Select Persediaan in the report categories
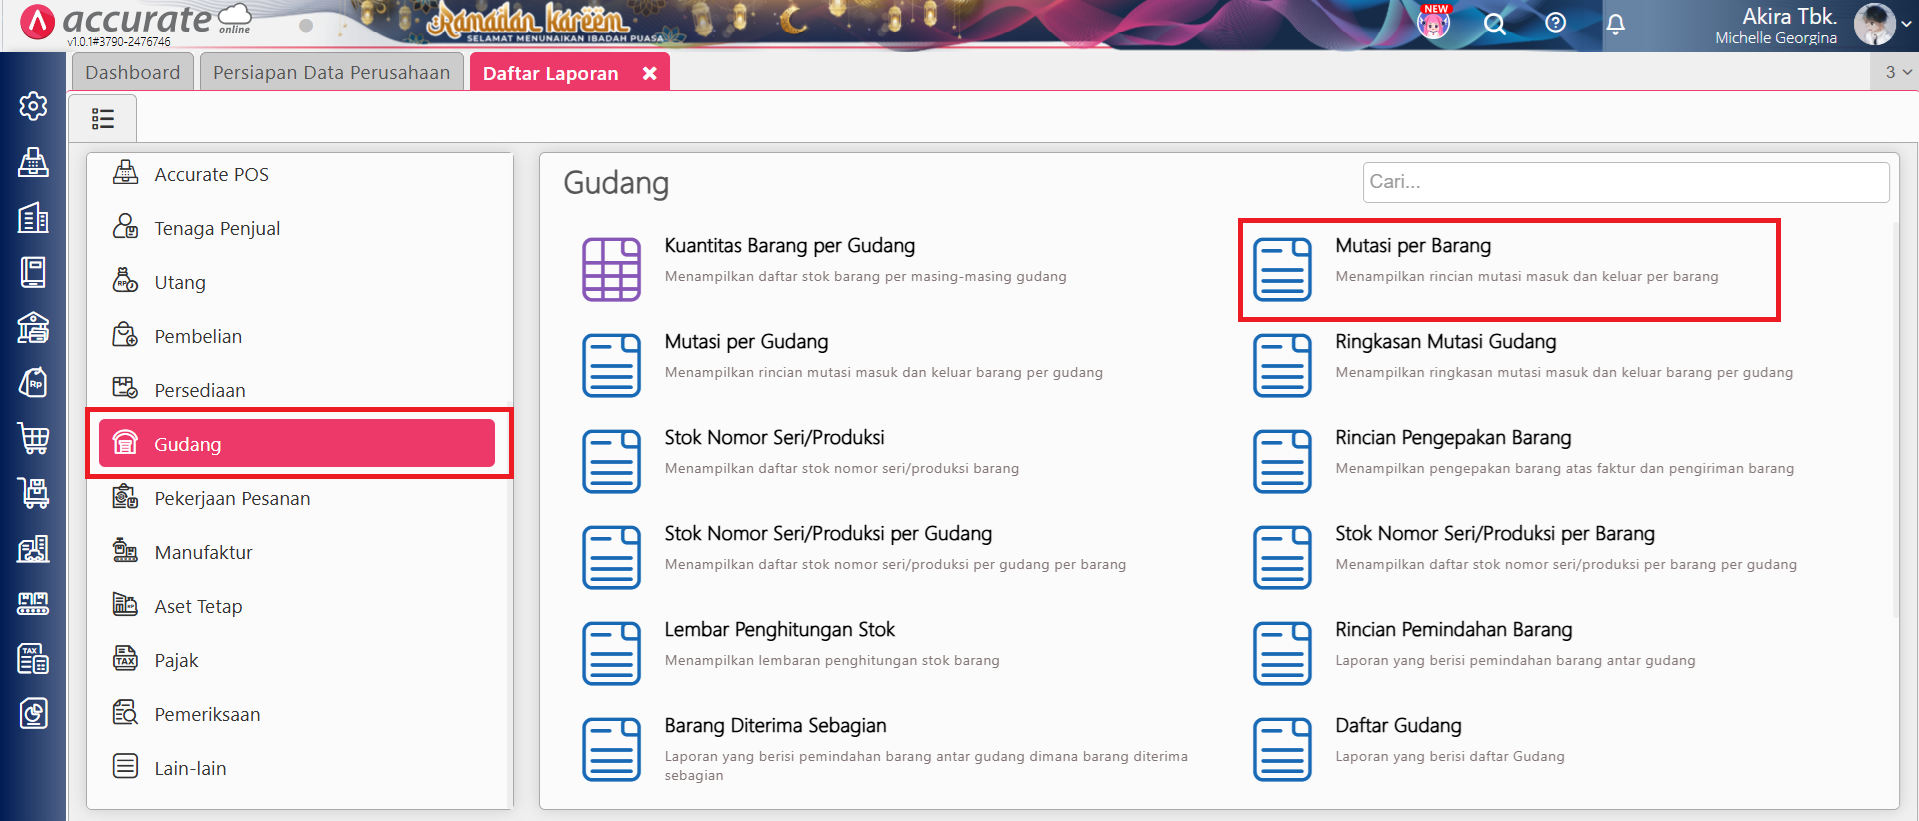Screen dimensions: 1919x821 click(x=199, y=390)
